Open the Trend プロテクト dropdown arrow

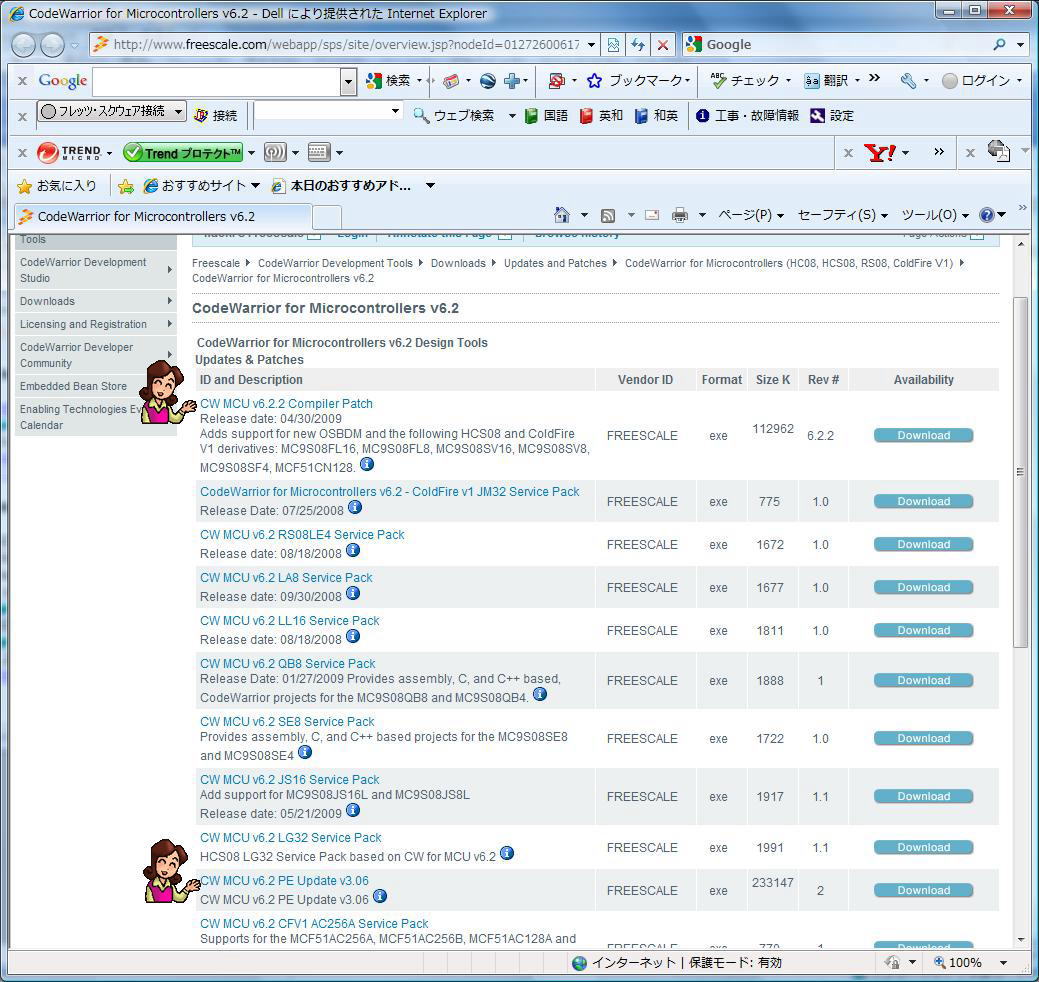click(251, 153)
